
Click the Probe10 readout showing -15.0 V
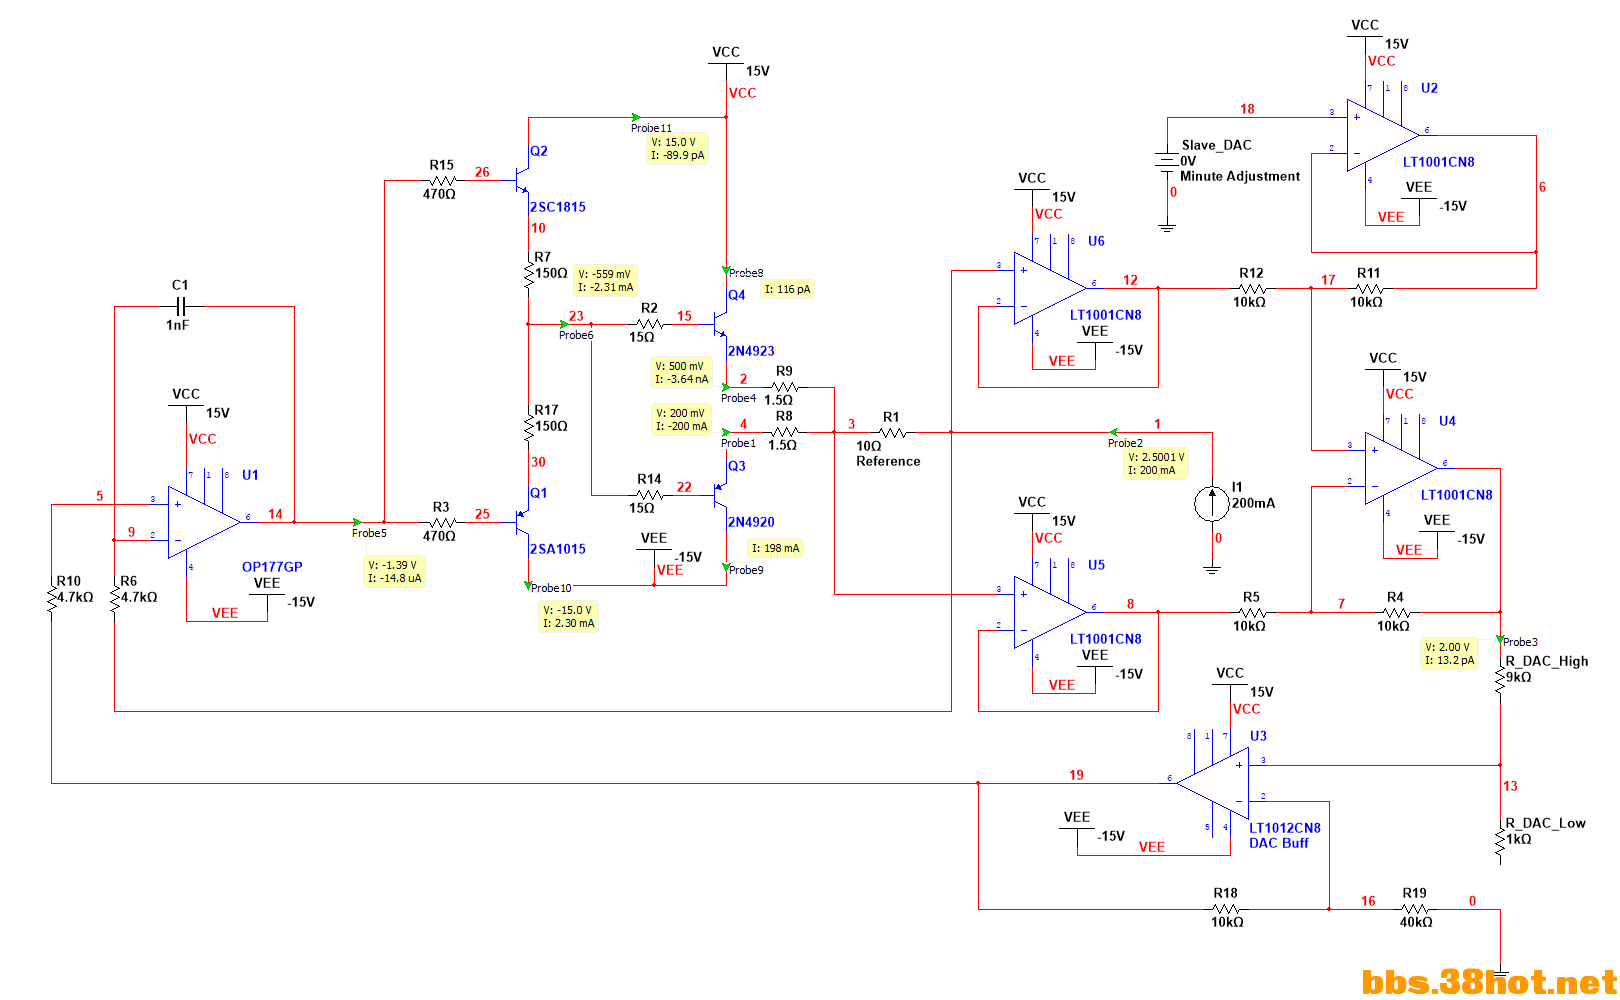568,616
